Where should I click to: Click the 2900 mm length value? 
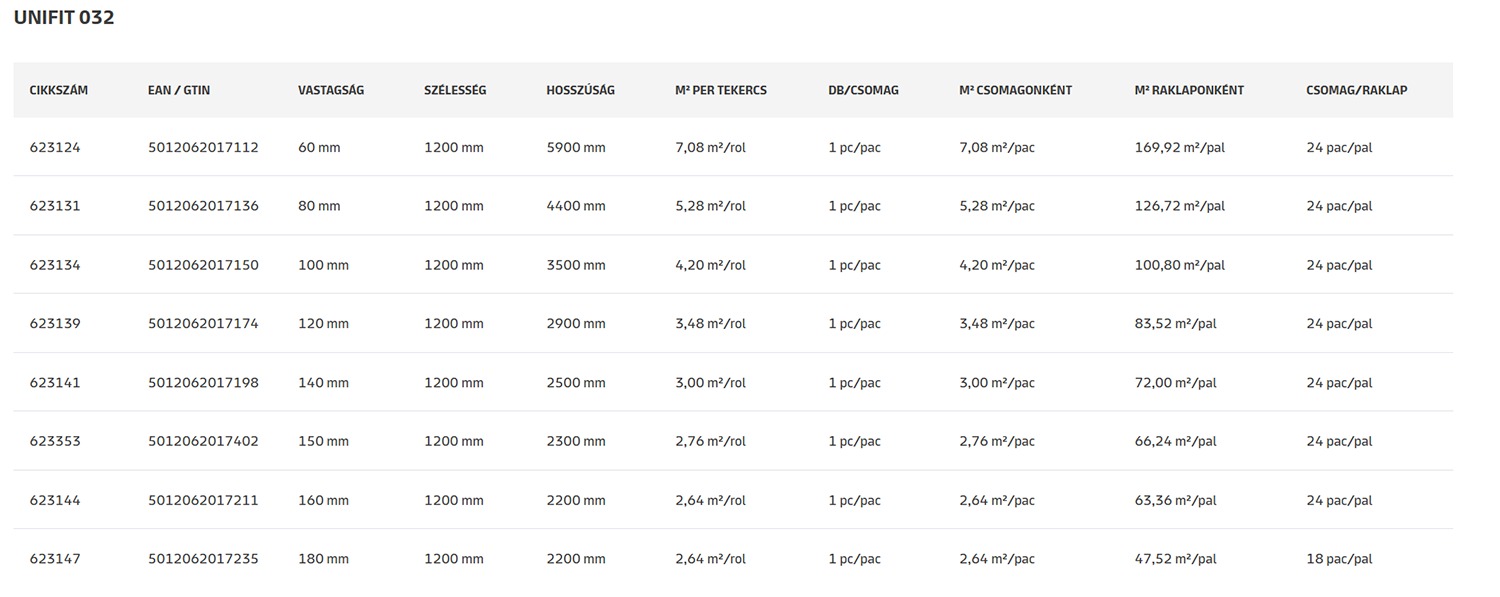tap(576, 324)
